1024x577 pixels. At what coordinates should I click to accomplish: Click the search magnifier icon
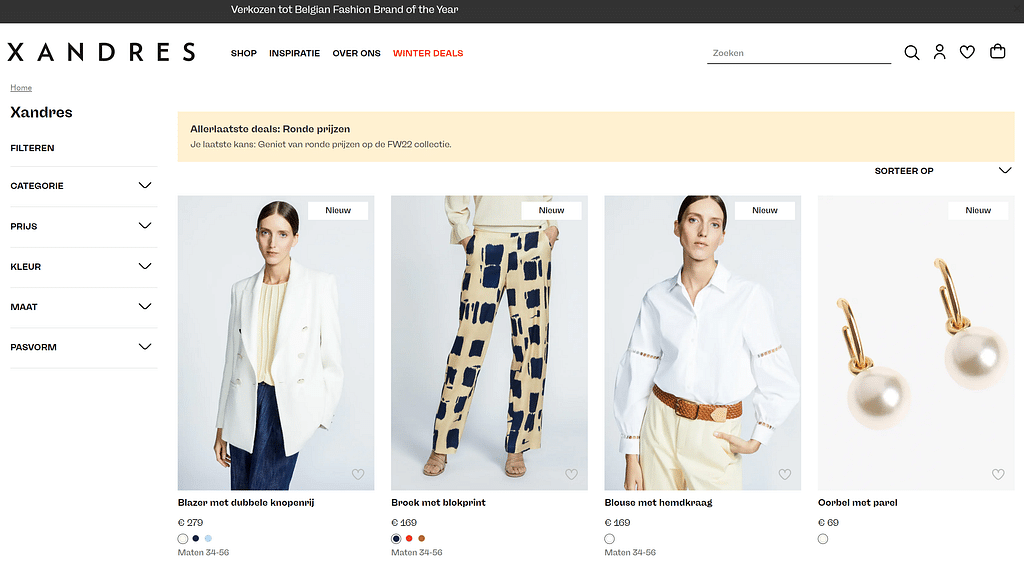911,53
